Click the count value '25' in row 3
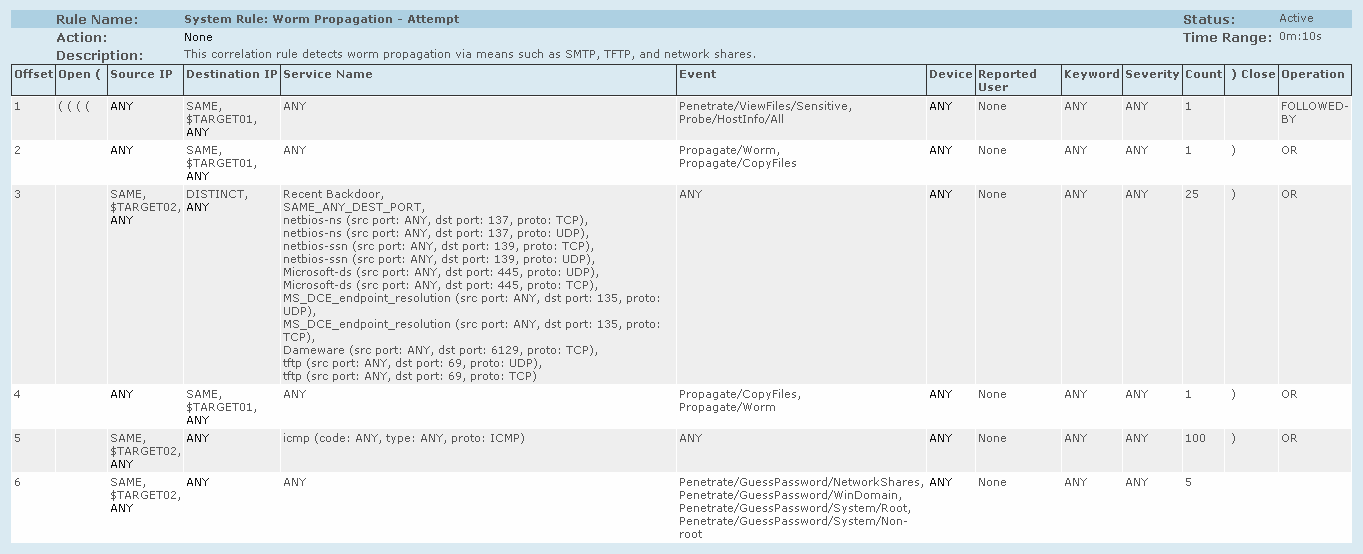Viewport: 1363px width, 554px height. [x=1192, y=194]
